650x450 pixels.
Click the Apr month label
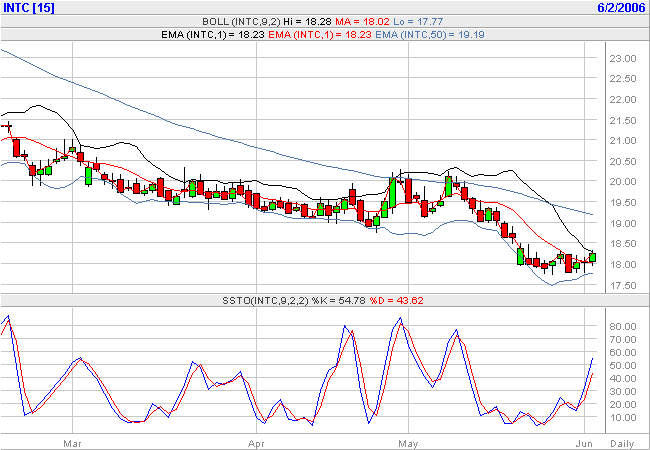click(256, 444)
